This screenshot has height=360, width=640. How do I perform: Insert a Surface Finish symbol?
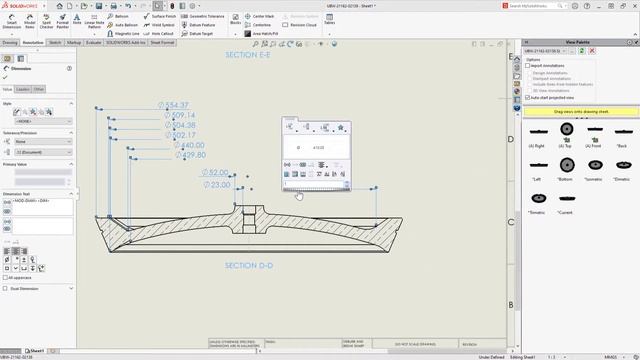click(160, 16)
